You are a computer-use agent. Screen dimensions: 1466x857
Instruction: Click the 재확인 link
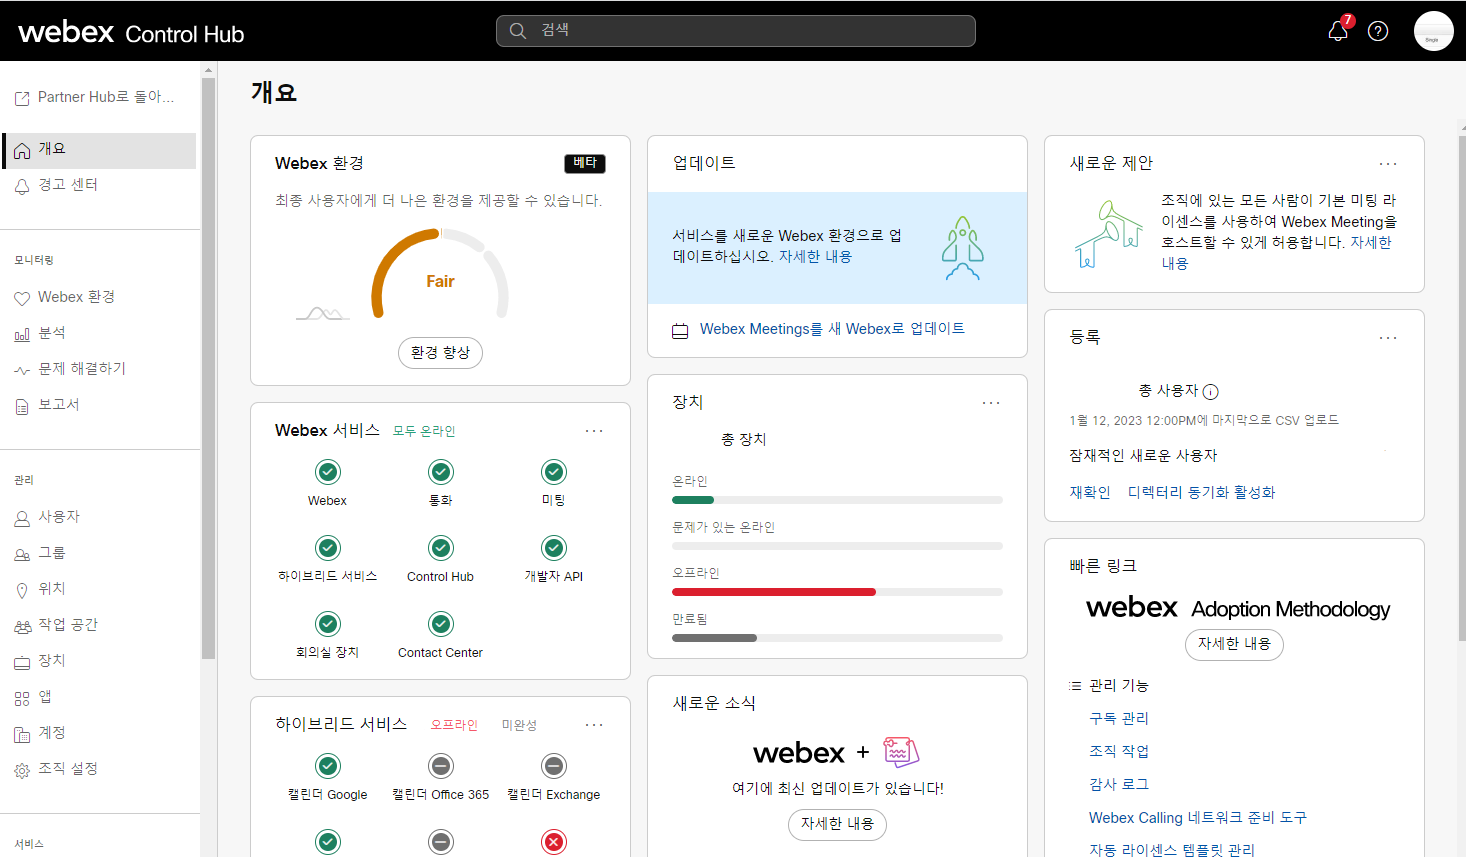point(1090,493)
